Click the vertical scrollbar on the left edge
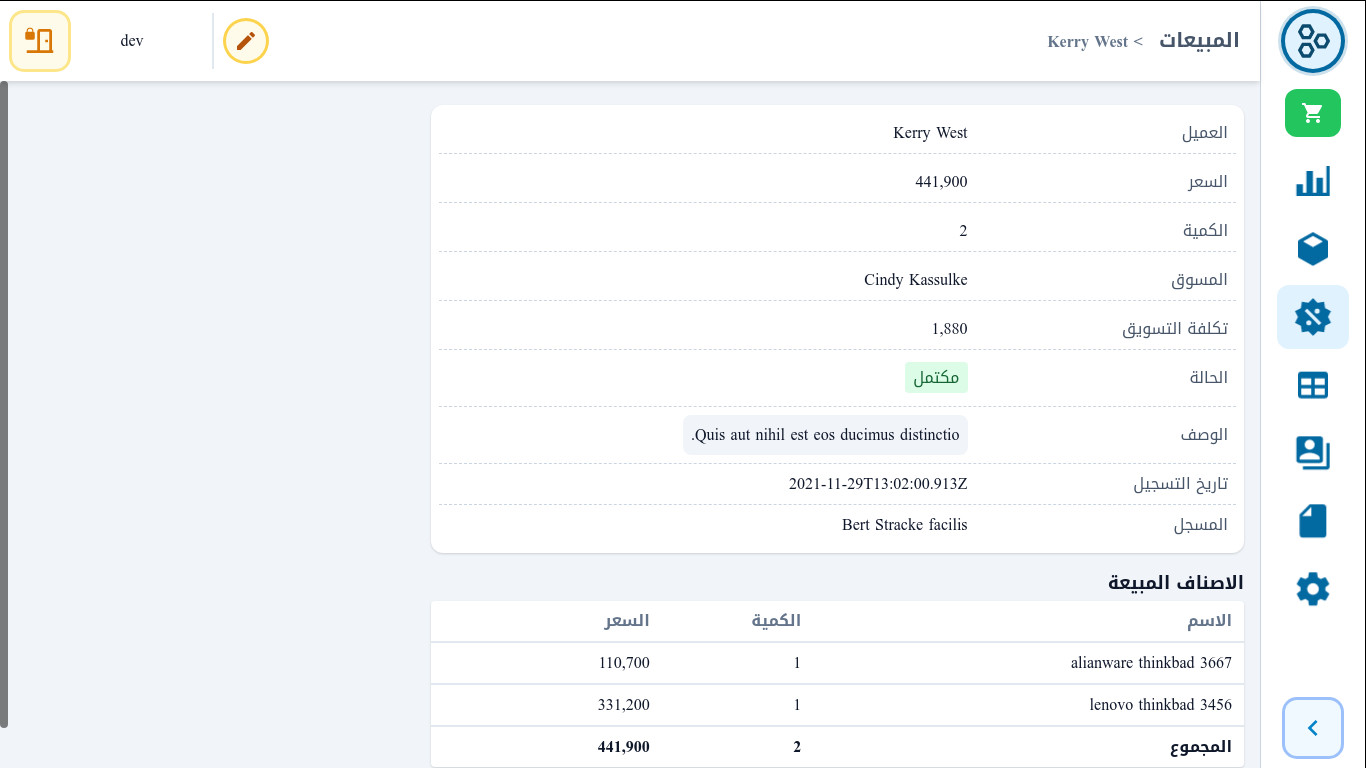1366x768 pixels. pyautogui.click(x=4, y=405)
